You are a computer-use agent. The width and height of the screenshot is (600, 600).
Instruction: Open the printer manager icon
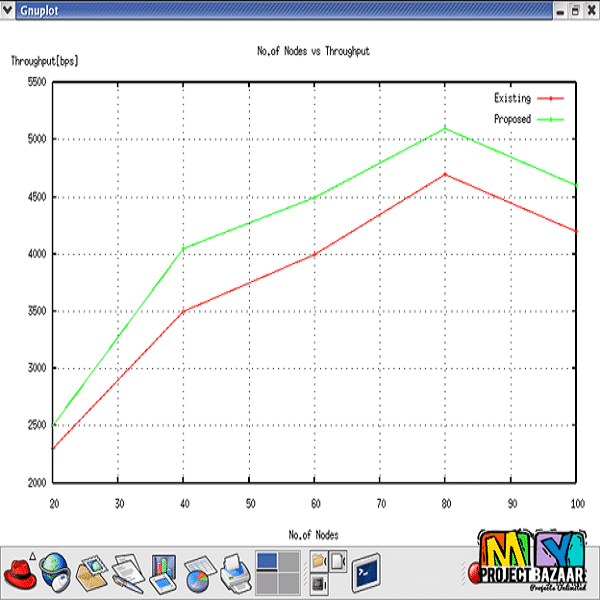pos(234,573)
